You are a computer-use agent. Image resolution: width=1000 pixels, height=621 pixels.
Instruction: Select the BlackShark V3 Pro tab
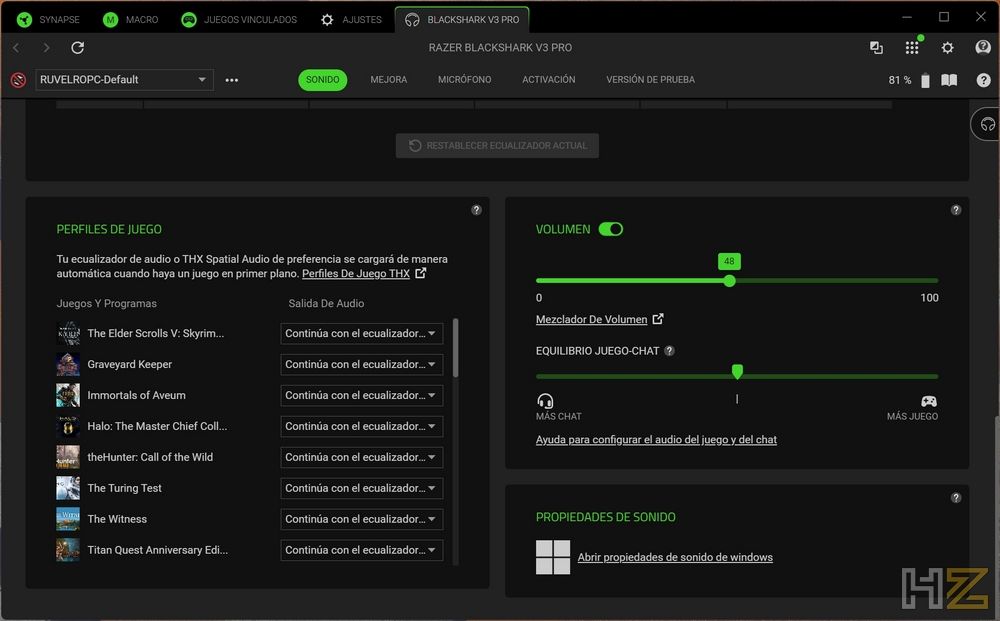[462, 20]
